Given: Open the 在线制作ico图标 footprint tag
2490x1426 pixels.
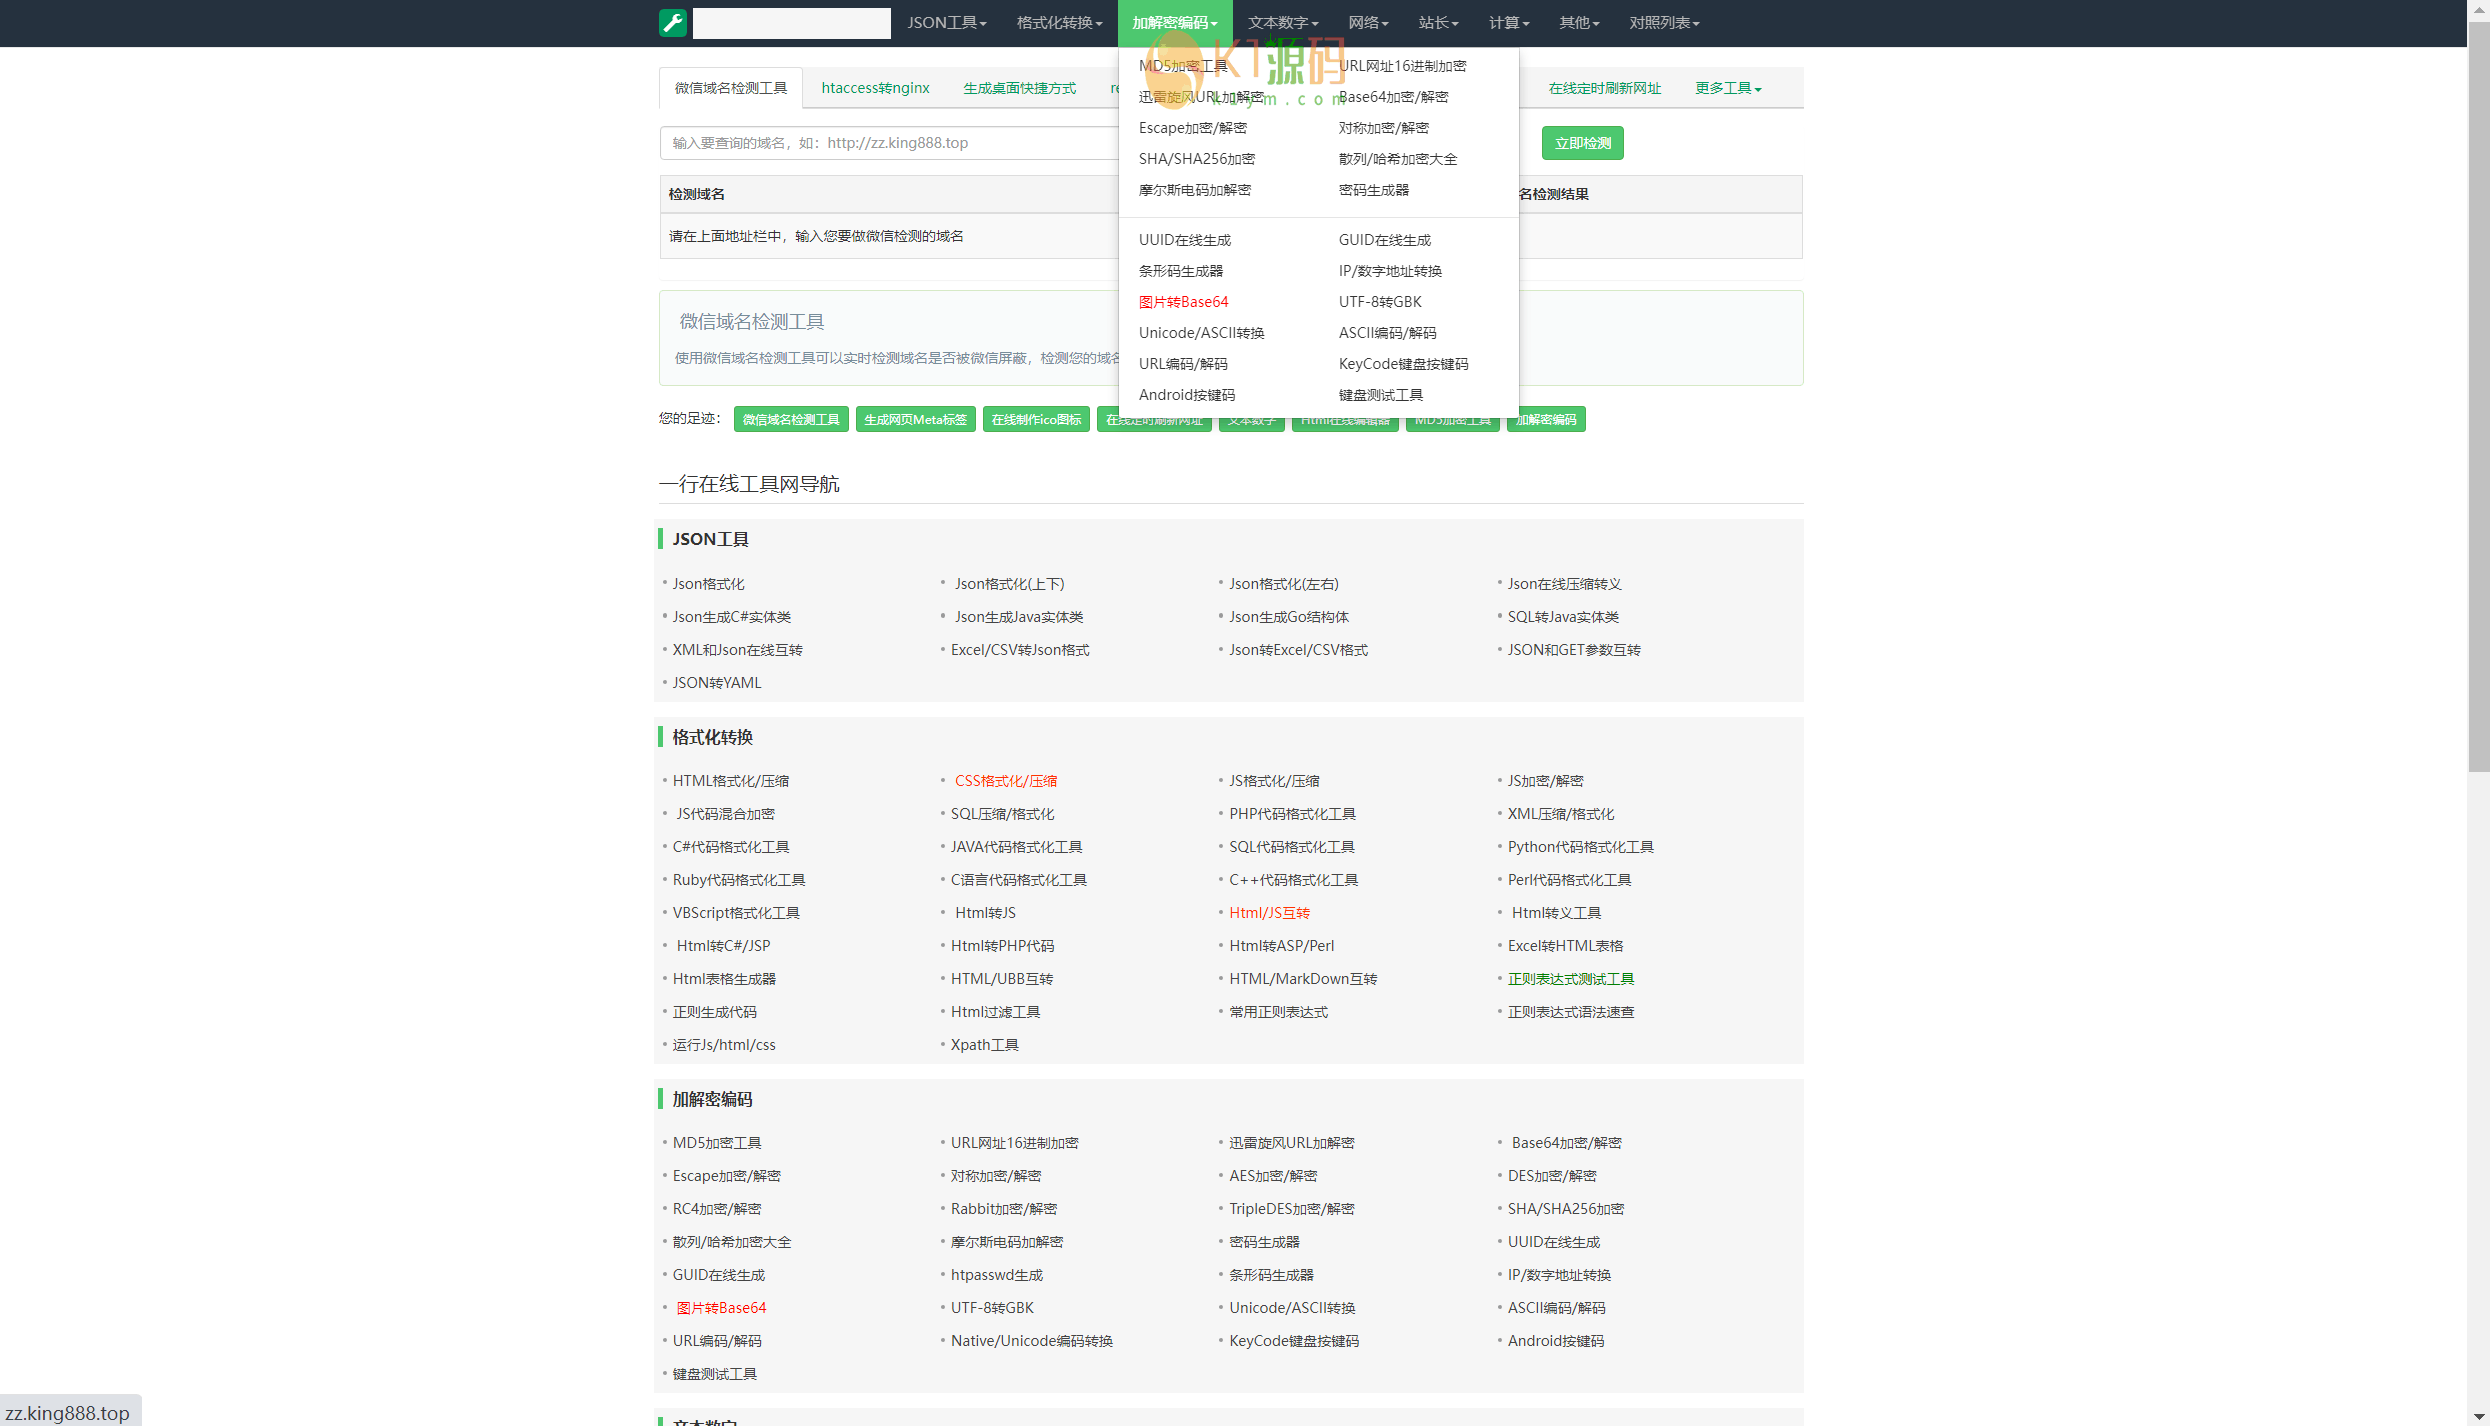Looking at the screenshot, I should pos(1036,420).
